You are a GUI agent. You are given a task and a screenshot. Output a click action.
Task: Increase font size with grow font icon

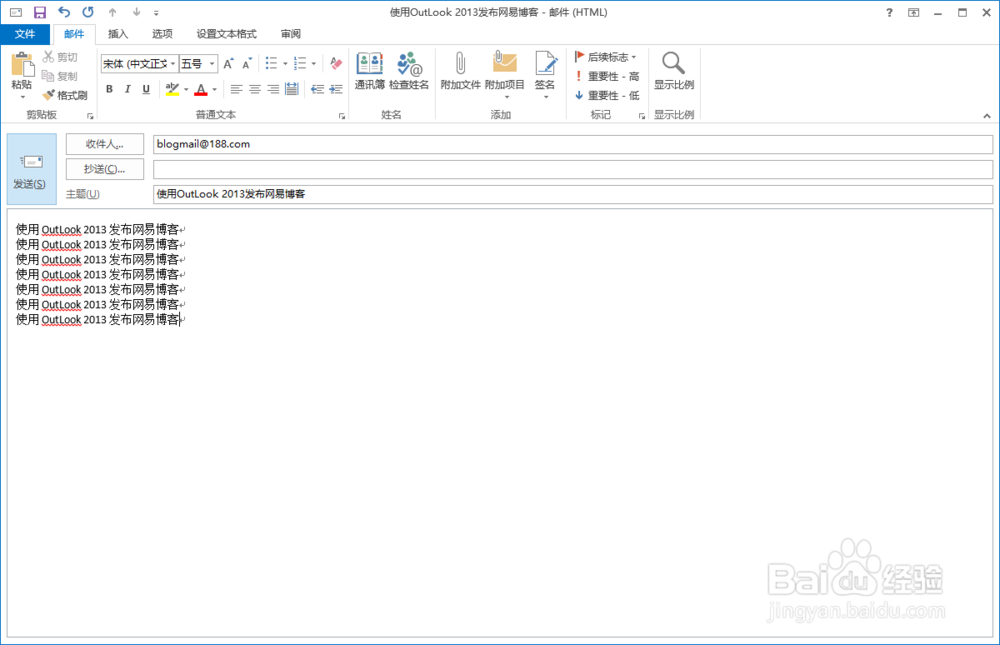click(x=228, y=64)
